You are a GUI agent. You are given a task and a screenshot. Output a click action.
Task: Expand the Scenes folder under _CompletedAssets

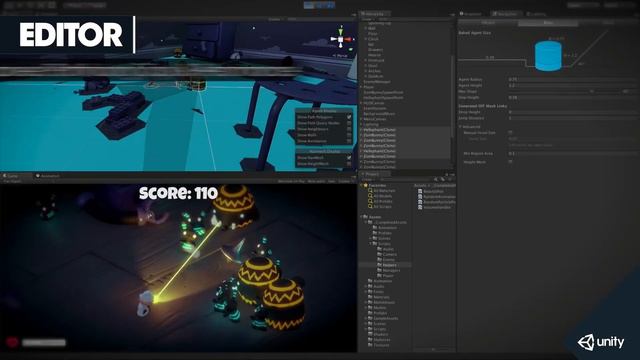click(x=370, y=238)
